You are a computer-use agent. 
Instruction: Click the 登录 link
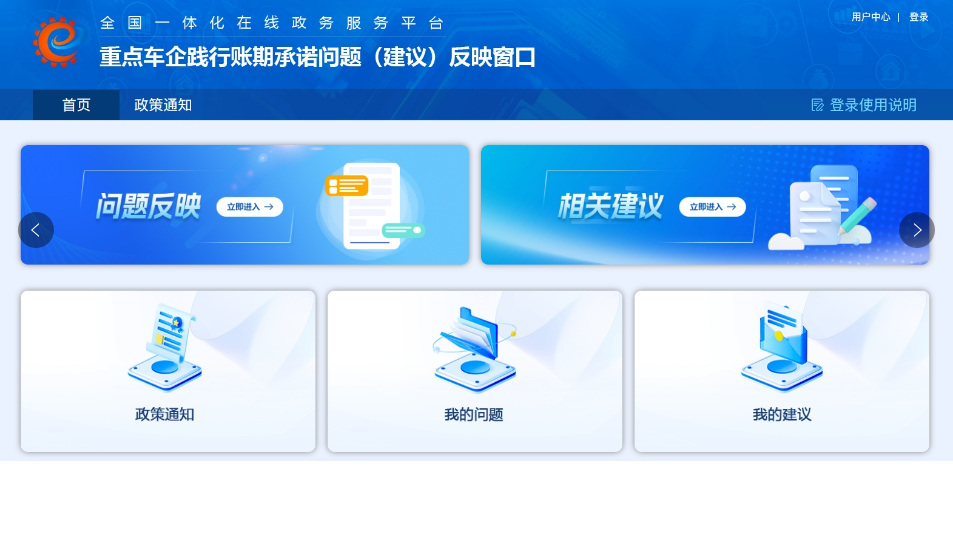(918, 17)
